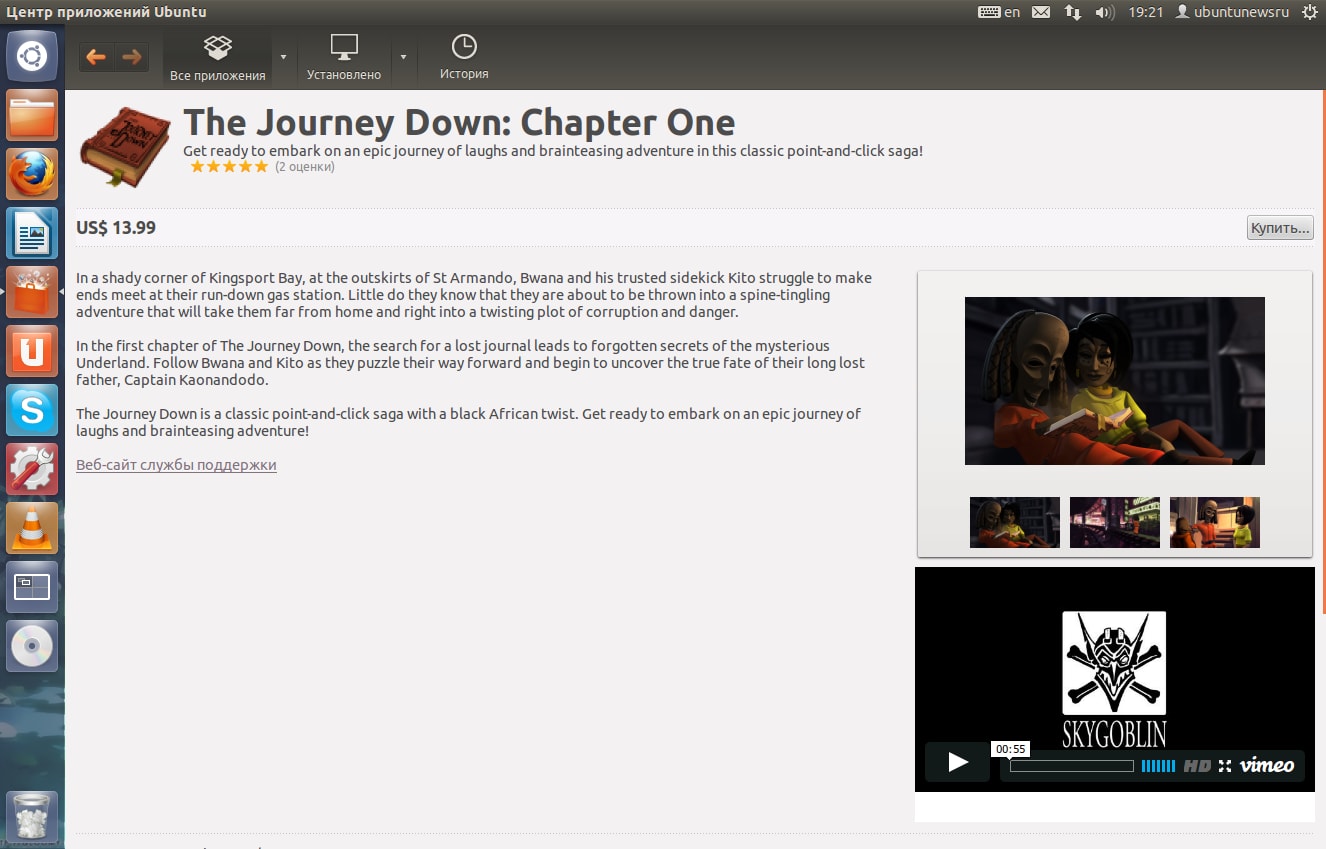Go forward with the right arrow button

[131, 57]
